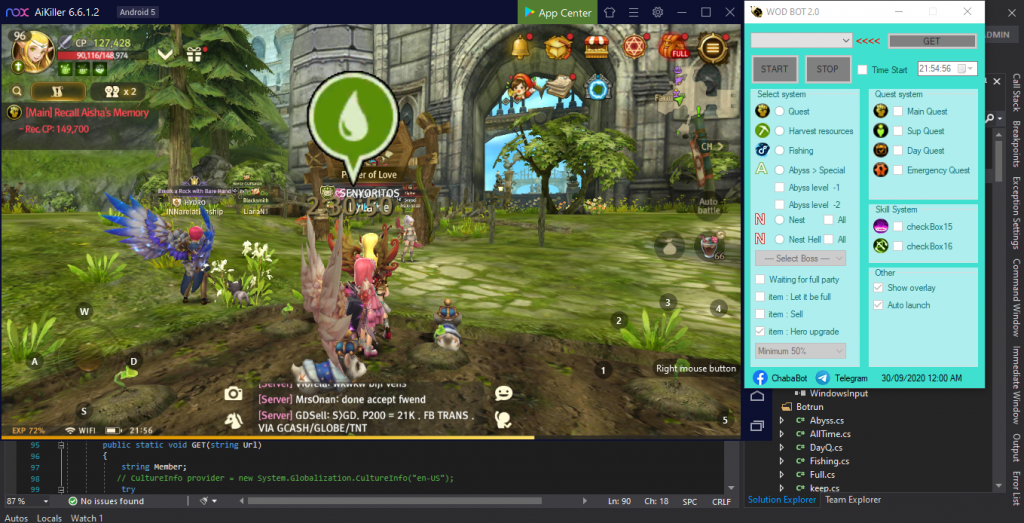Enable the Day Quest checkbox
Image resolution: width=1024 pixels, height=523 pixels.
pos(899,150)
